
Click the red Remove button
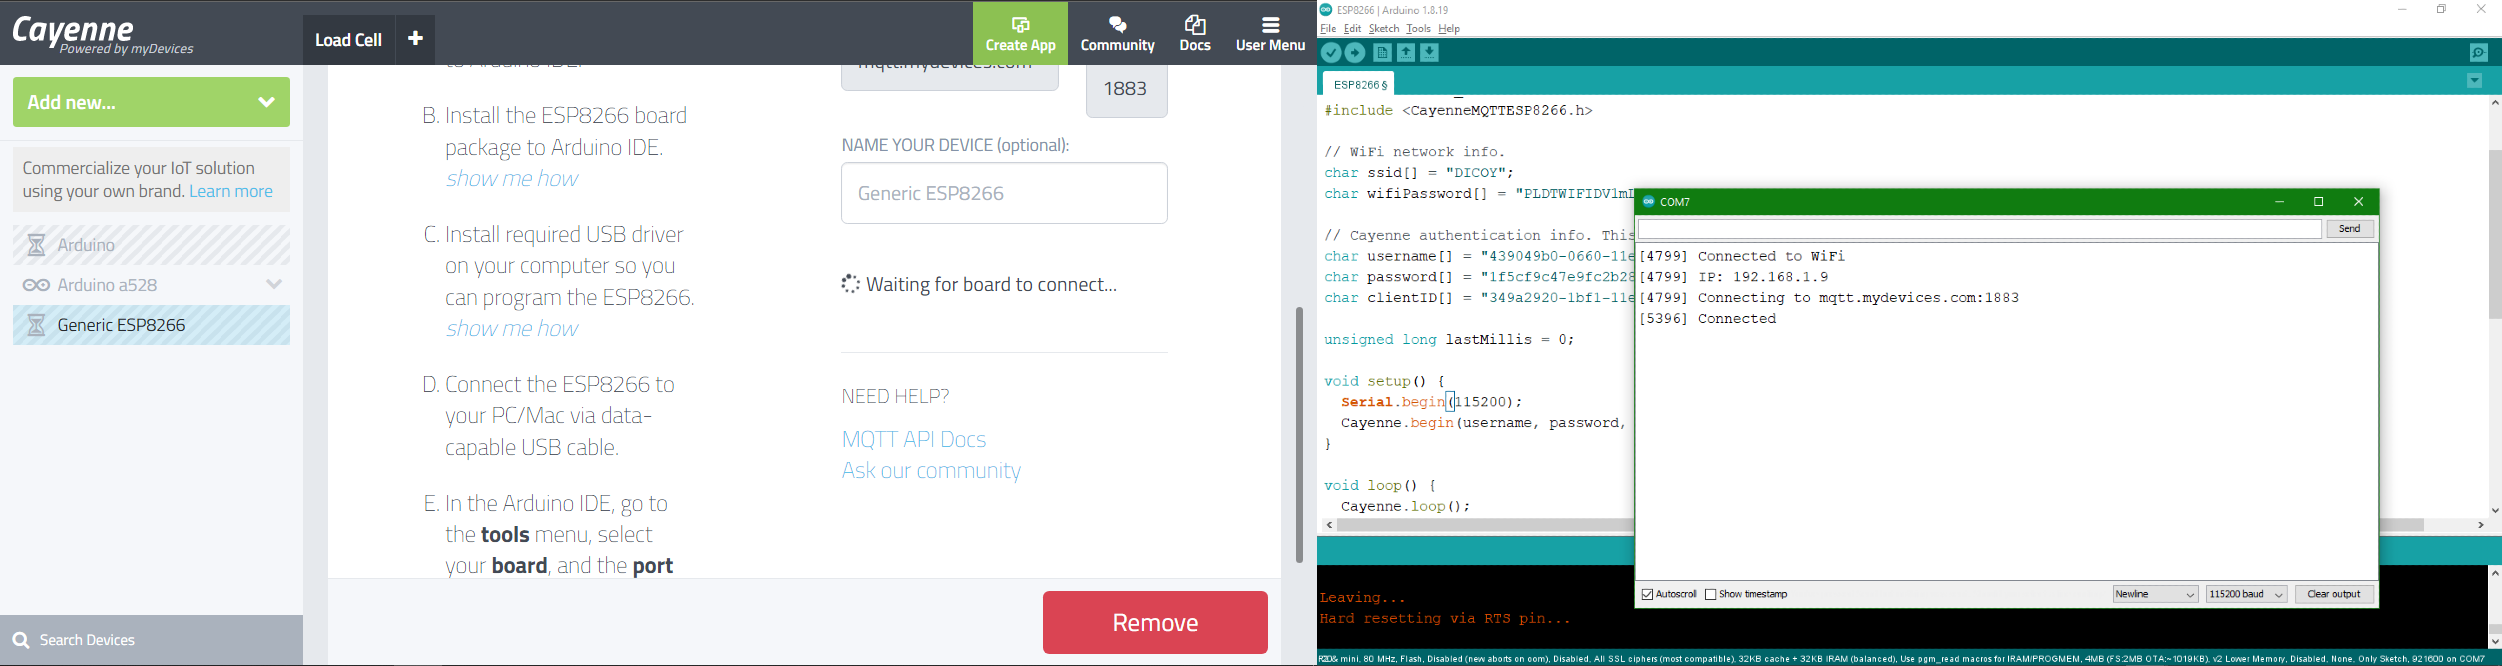click(x=1155, y=622)
